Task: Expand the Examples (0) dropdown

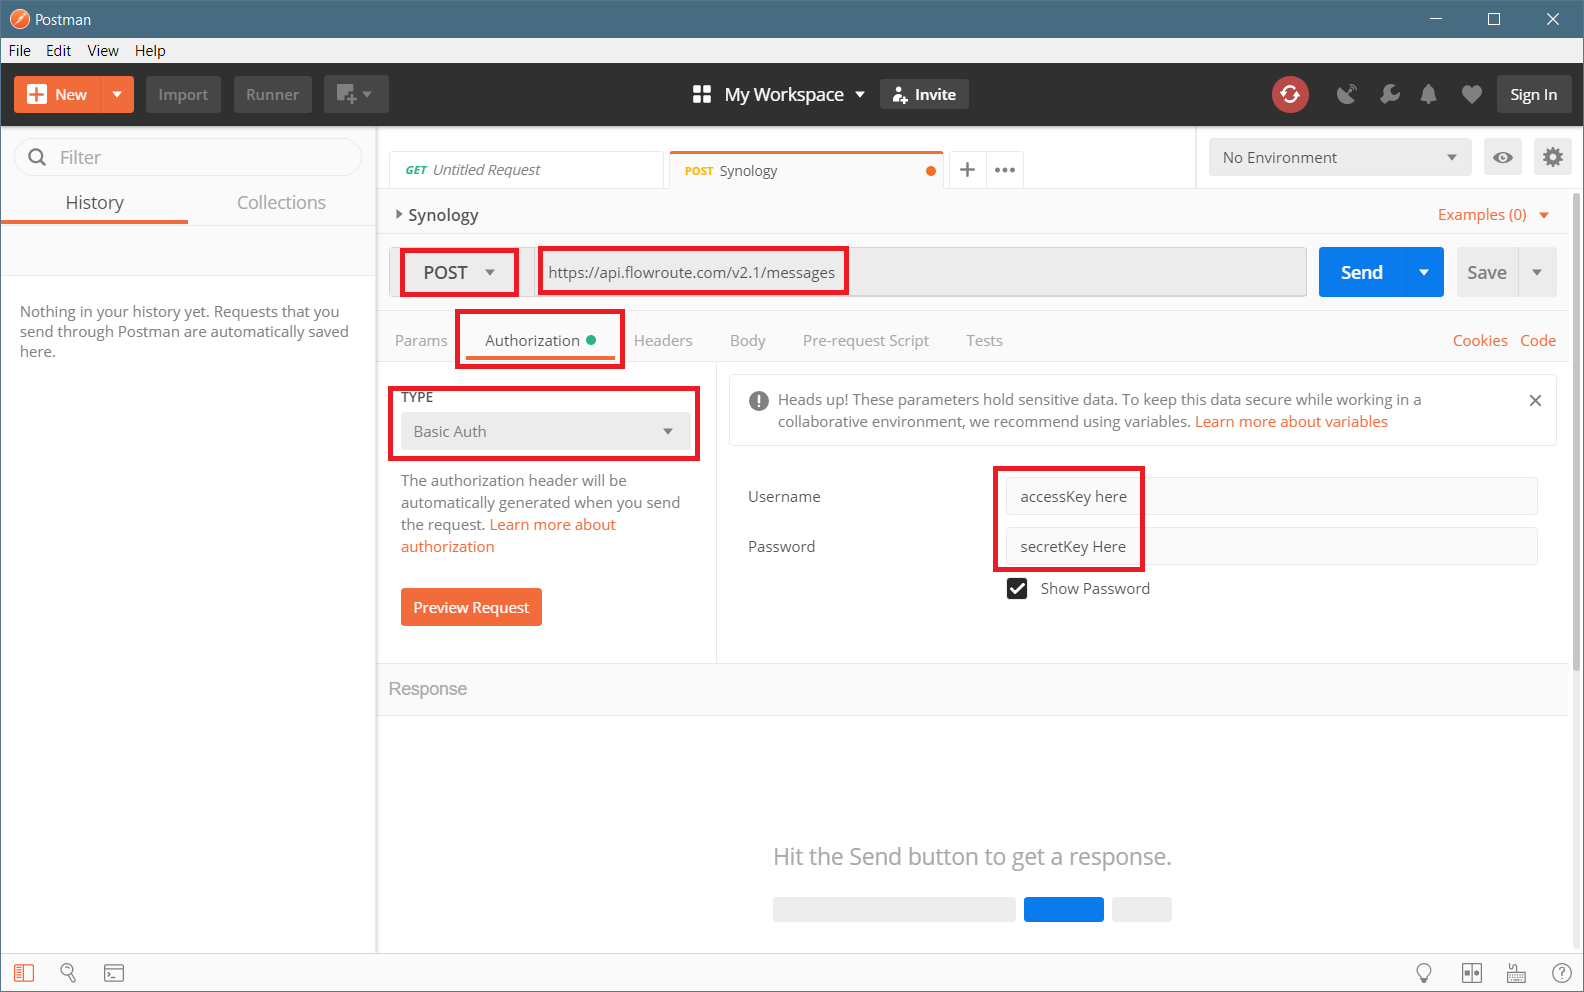Action: click(1494, 215)
